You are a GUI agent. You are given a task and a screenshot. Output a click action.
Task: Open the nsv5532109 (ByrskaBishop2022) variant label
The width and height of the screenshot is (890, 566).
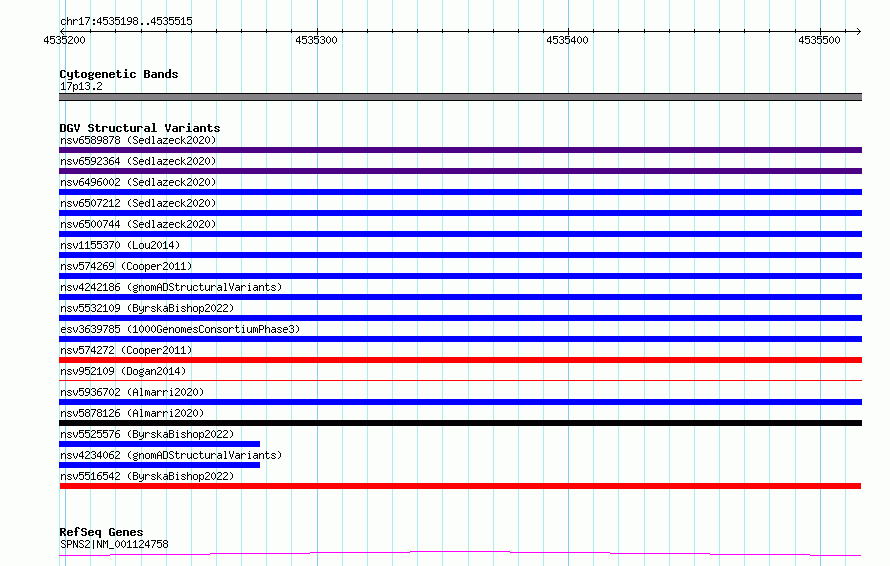tap(147, 308)
